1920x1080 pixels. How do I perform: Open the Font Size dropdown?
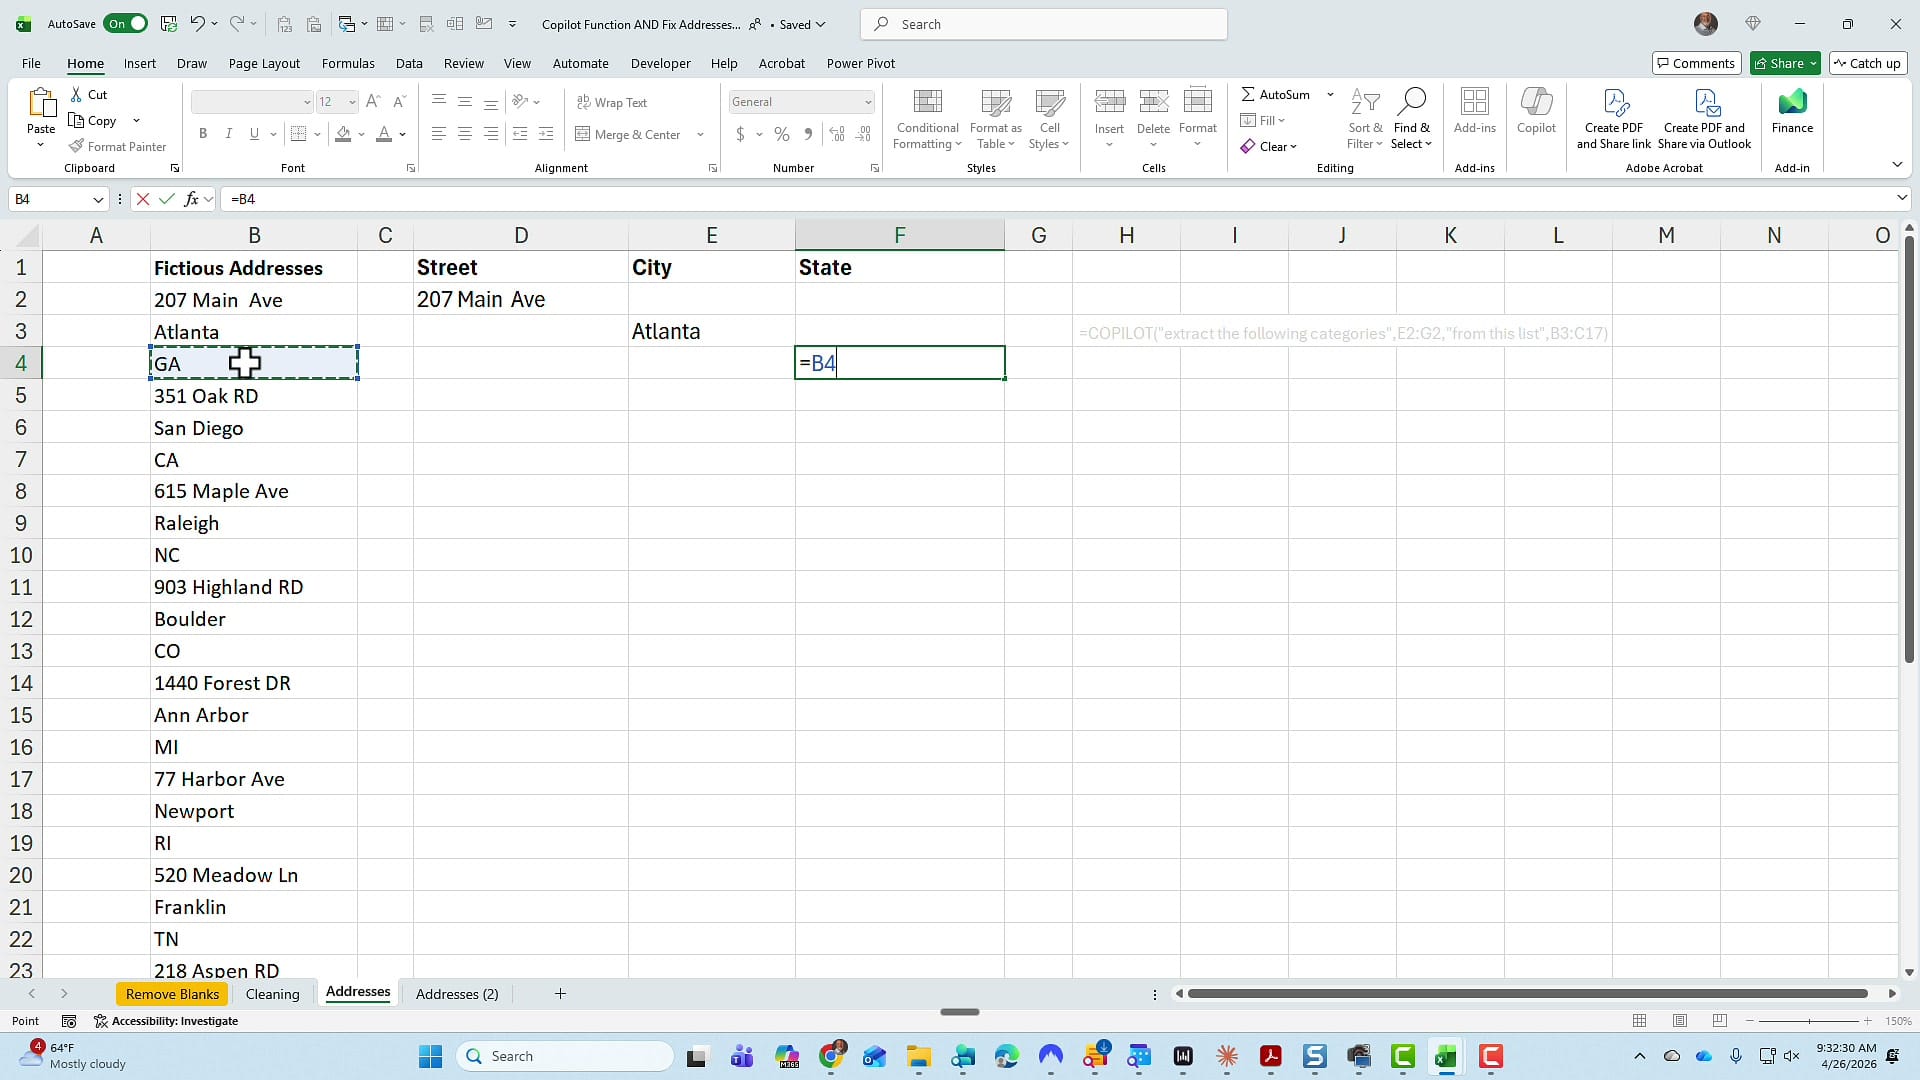click(x=351, y=101)
